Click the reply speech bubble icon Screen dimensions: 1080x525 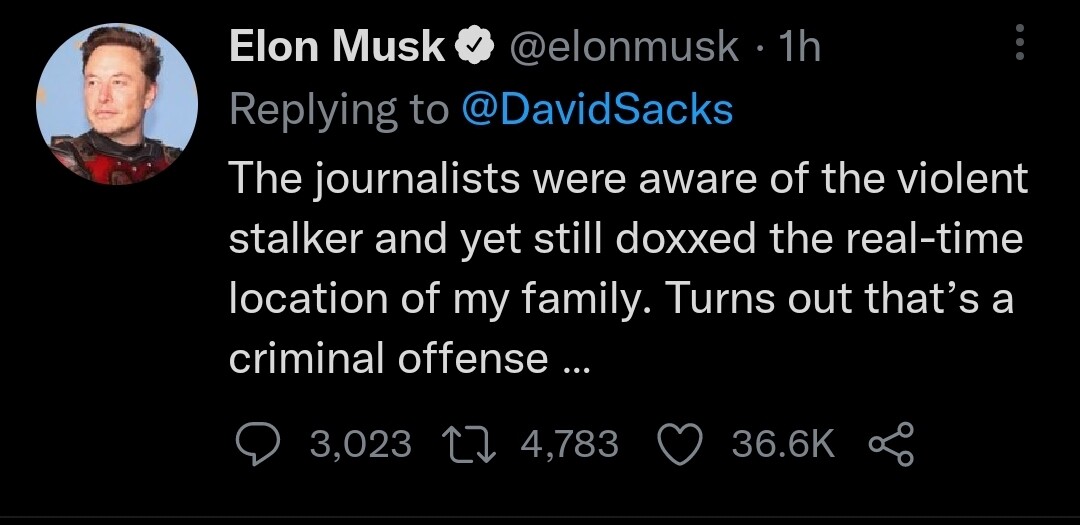click(x=262, y=443)
